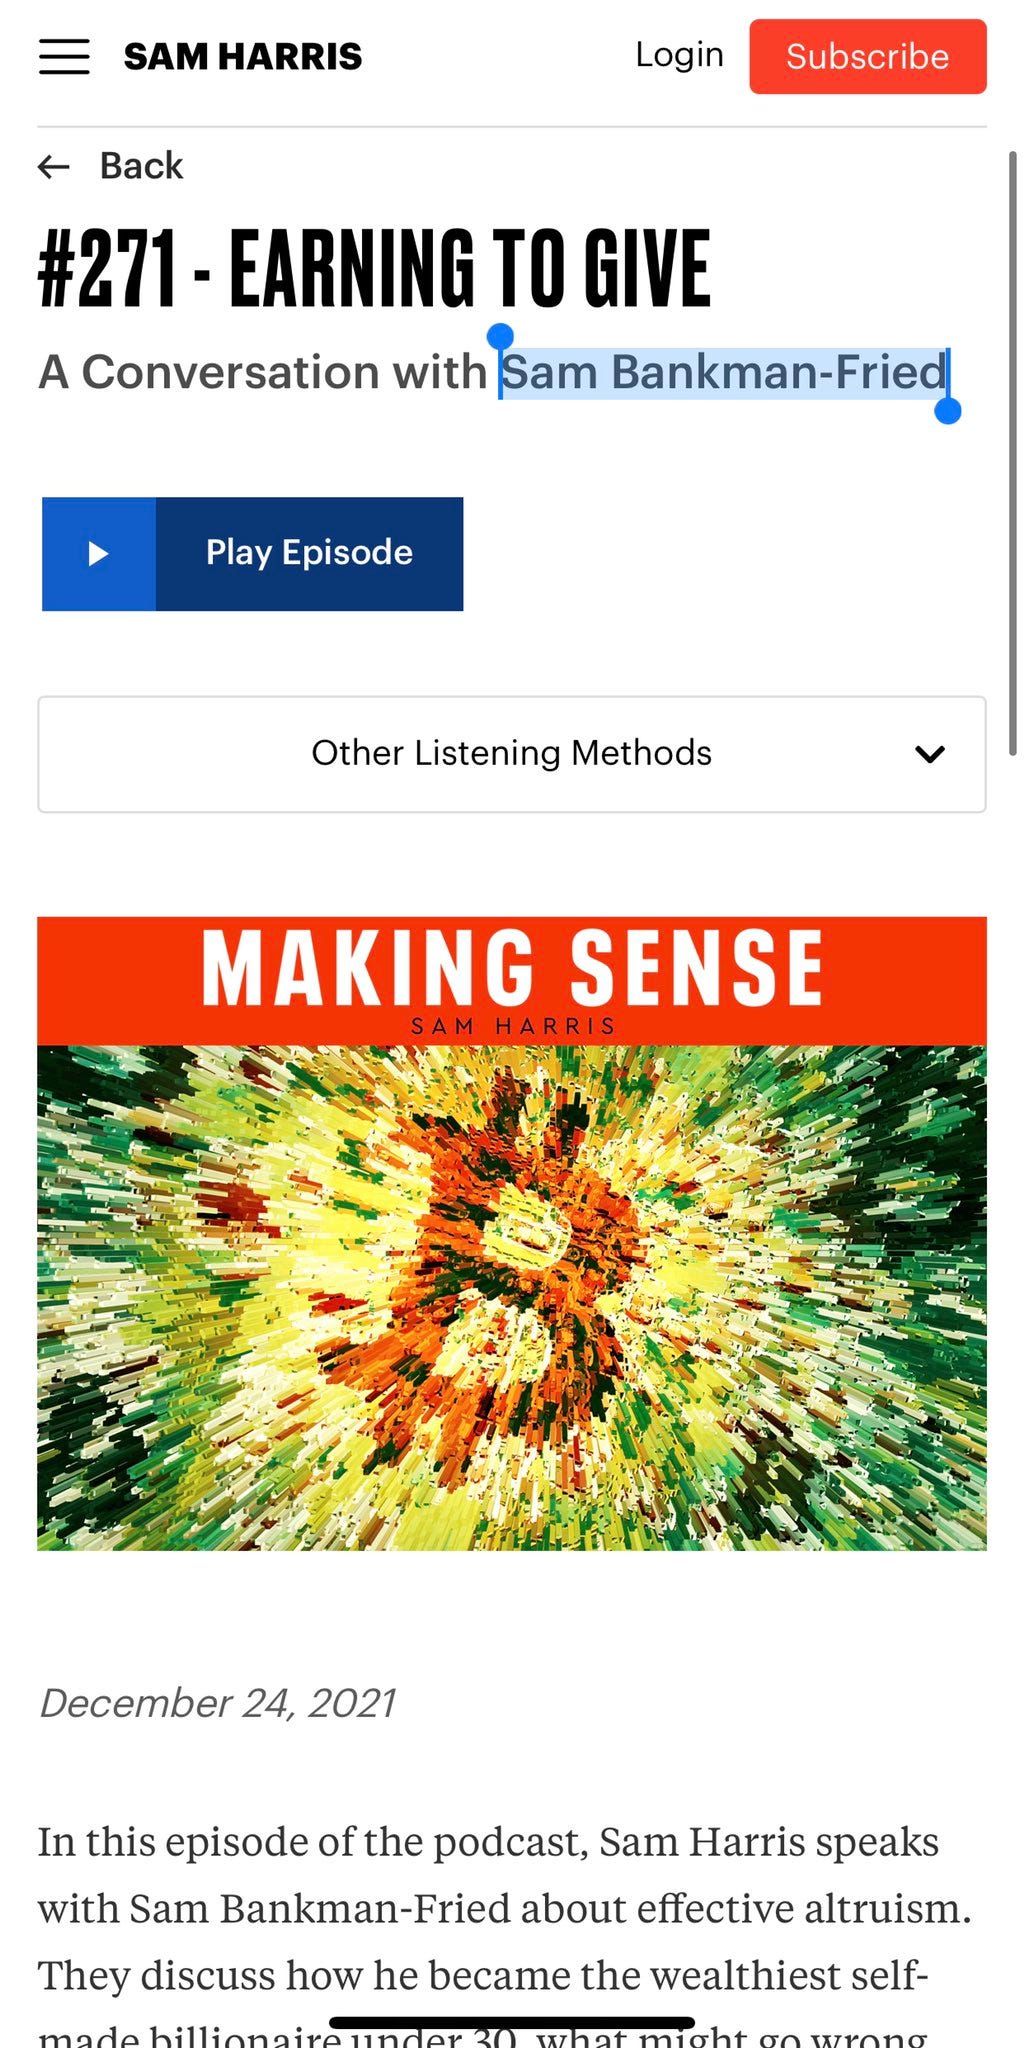Screen dimensions: 1024x2048
Task: Click the highlighted Sam Bankman-Fried text
Action: point(724,372)
